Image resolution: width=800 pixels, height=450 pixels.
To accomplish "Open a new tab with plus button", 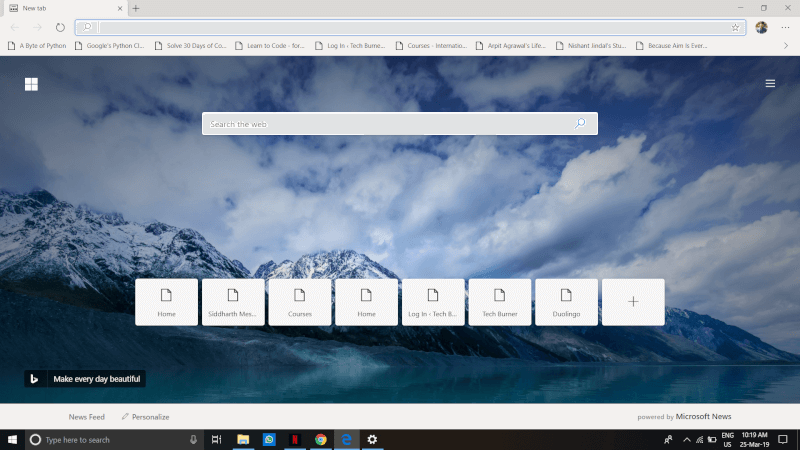I will click(x=136, y=8).
